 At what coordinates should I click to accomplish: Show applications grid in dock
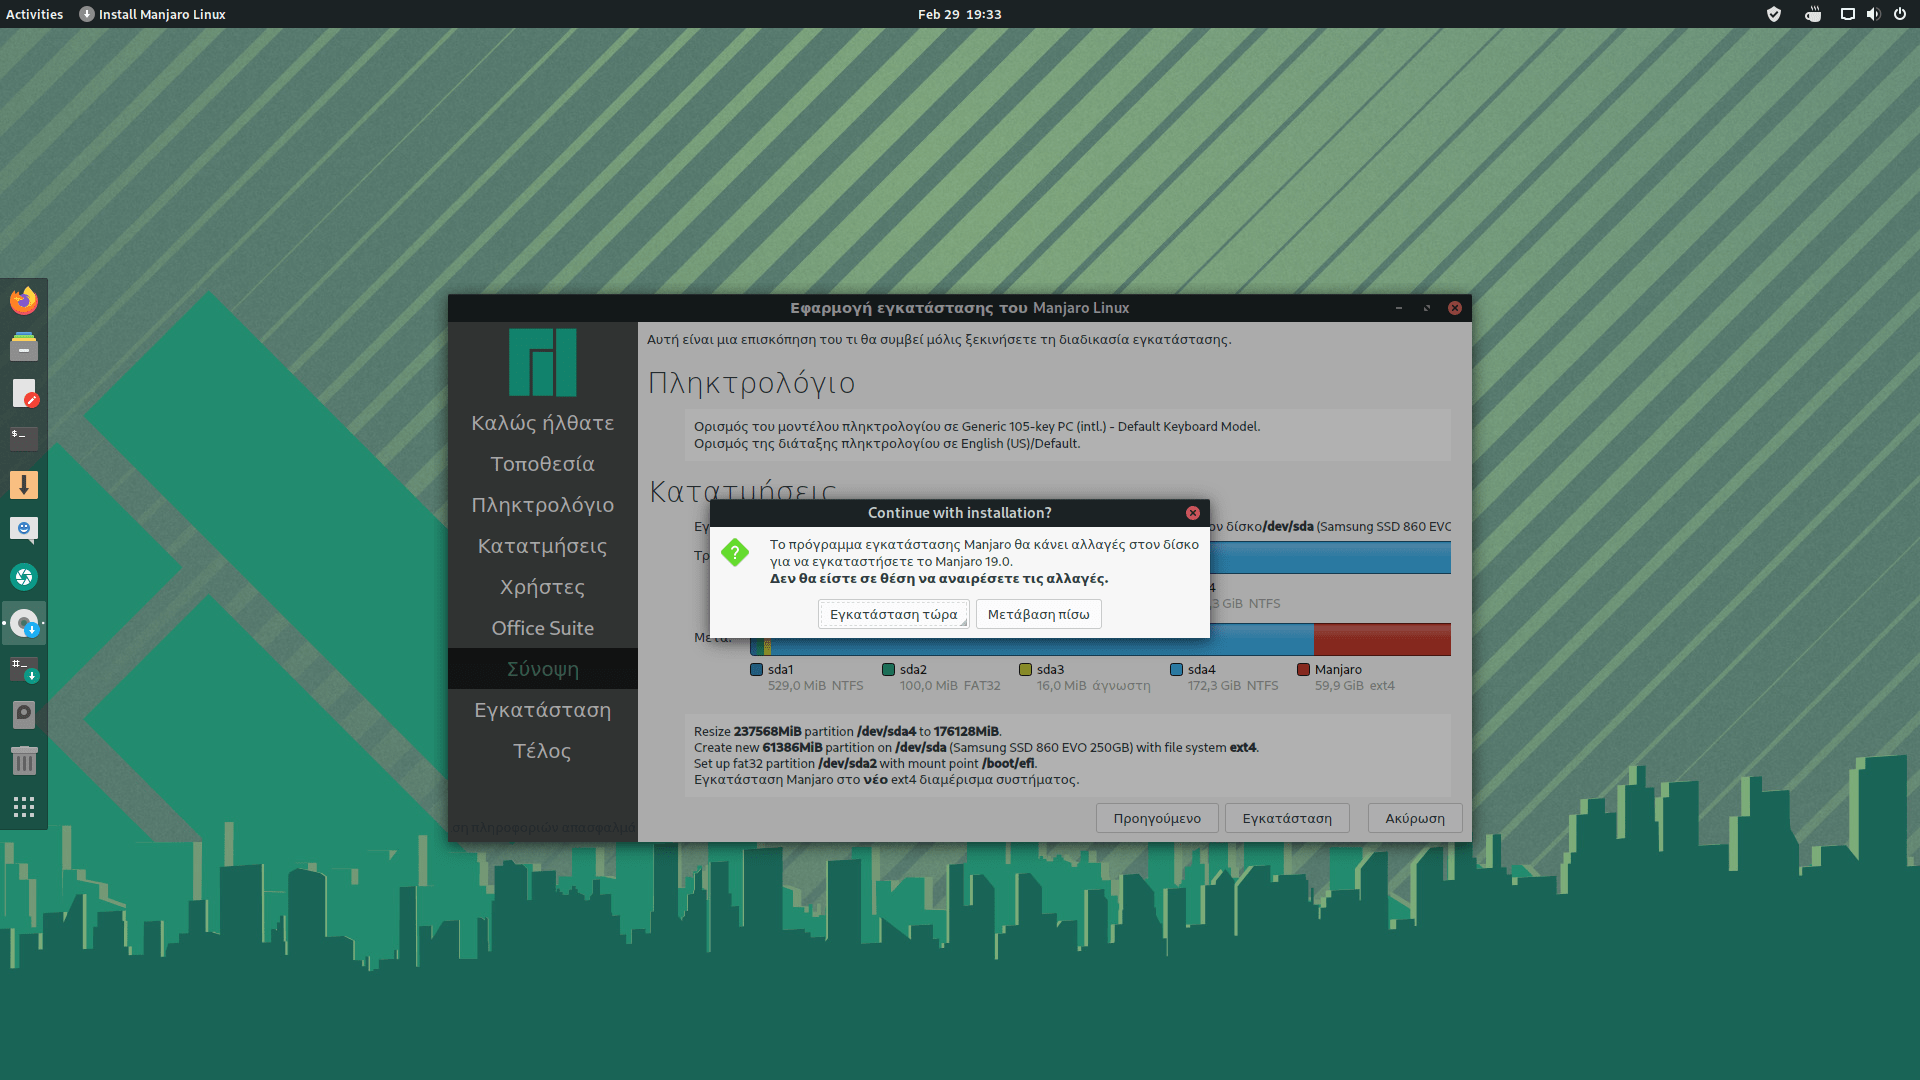(24, 807)
